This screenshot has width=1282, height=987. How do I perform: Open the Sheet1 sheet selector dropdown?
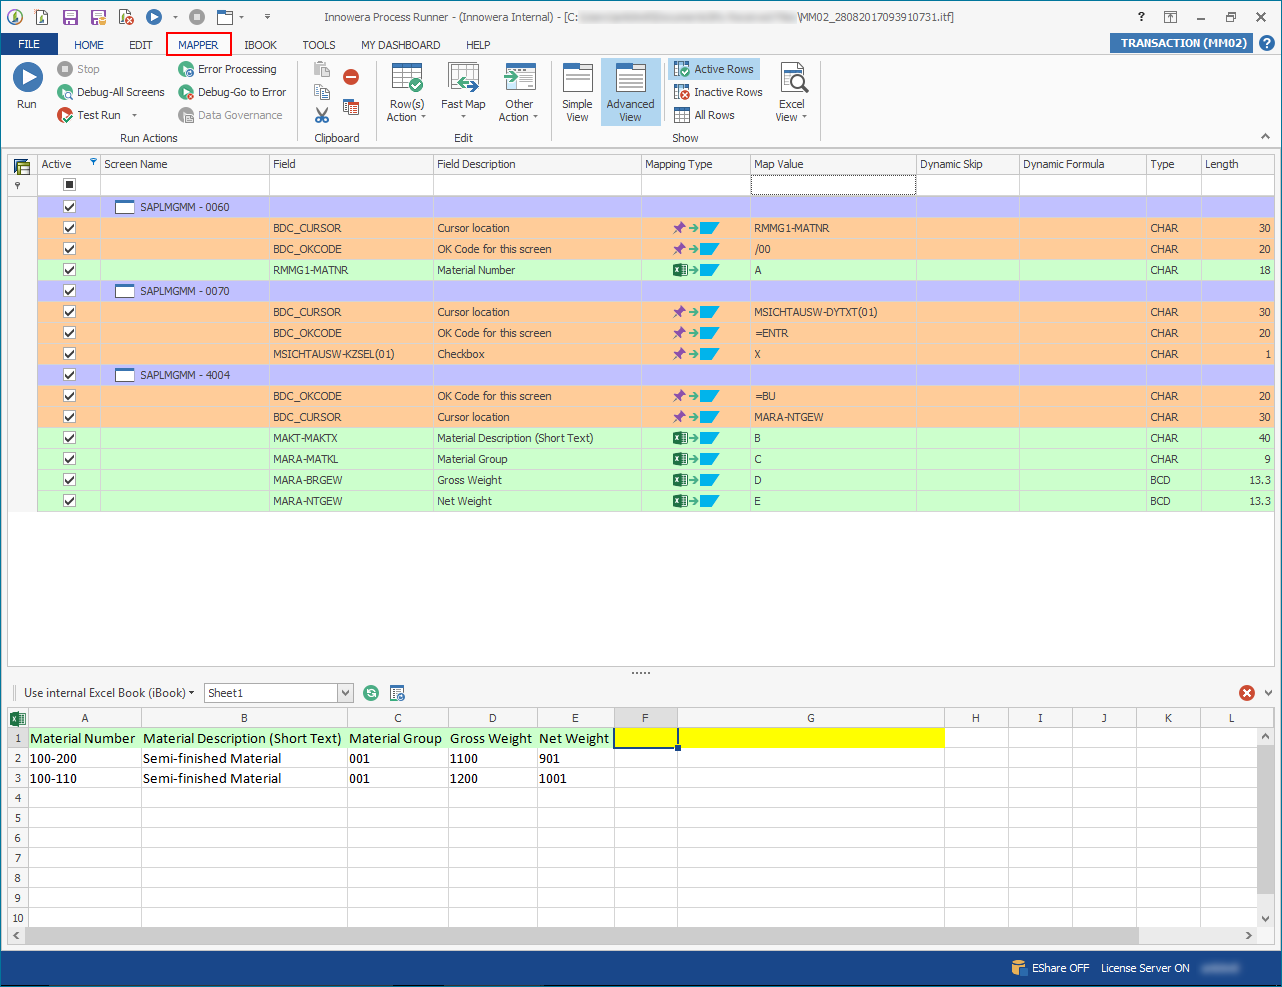click(x=346, y=693)
